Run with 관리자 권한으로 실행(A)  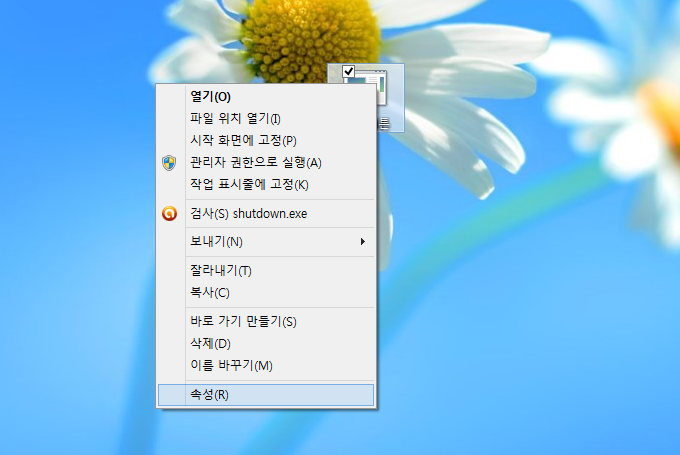pos(266,163)
